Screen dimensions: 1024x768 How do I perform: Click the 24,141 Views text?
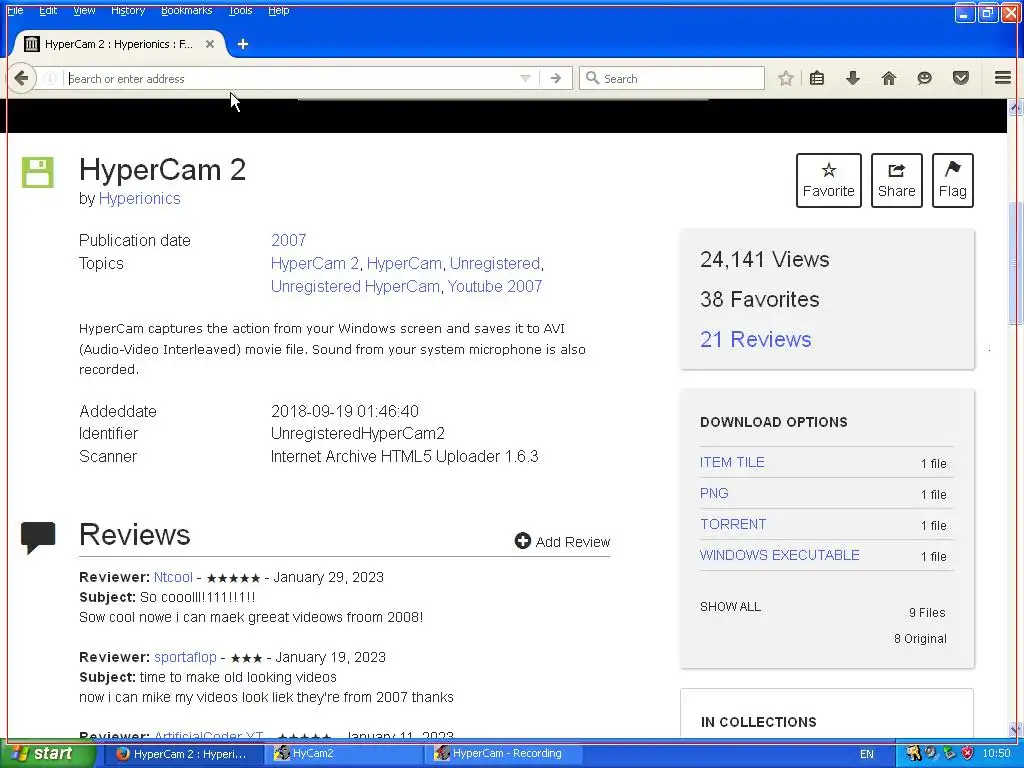coord(765,259)
